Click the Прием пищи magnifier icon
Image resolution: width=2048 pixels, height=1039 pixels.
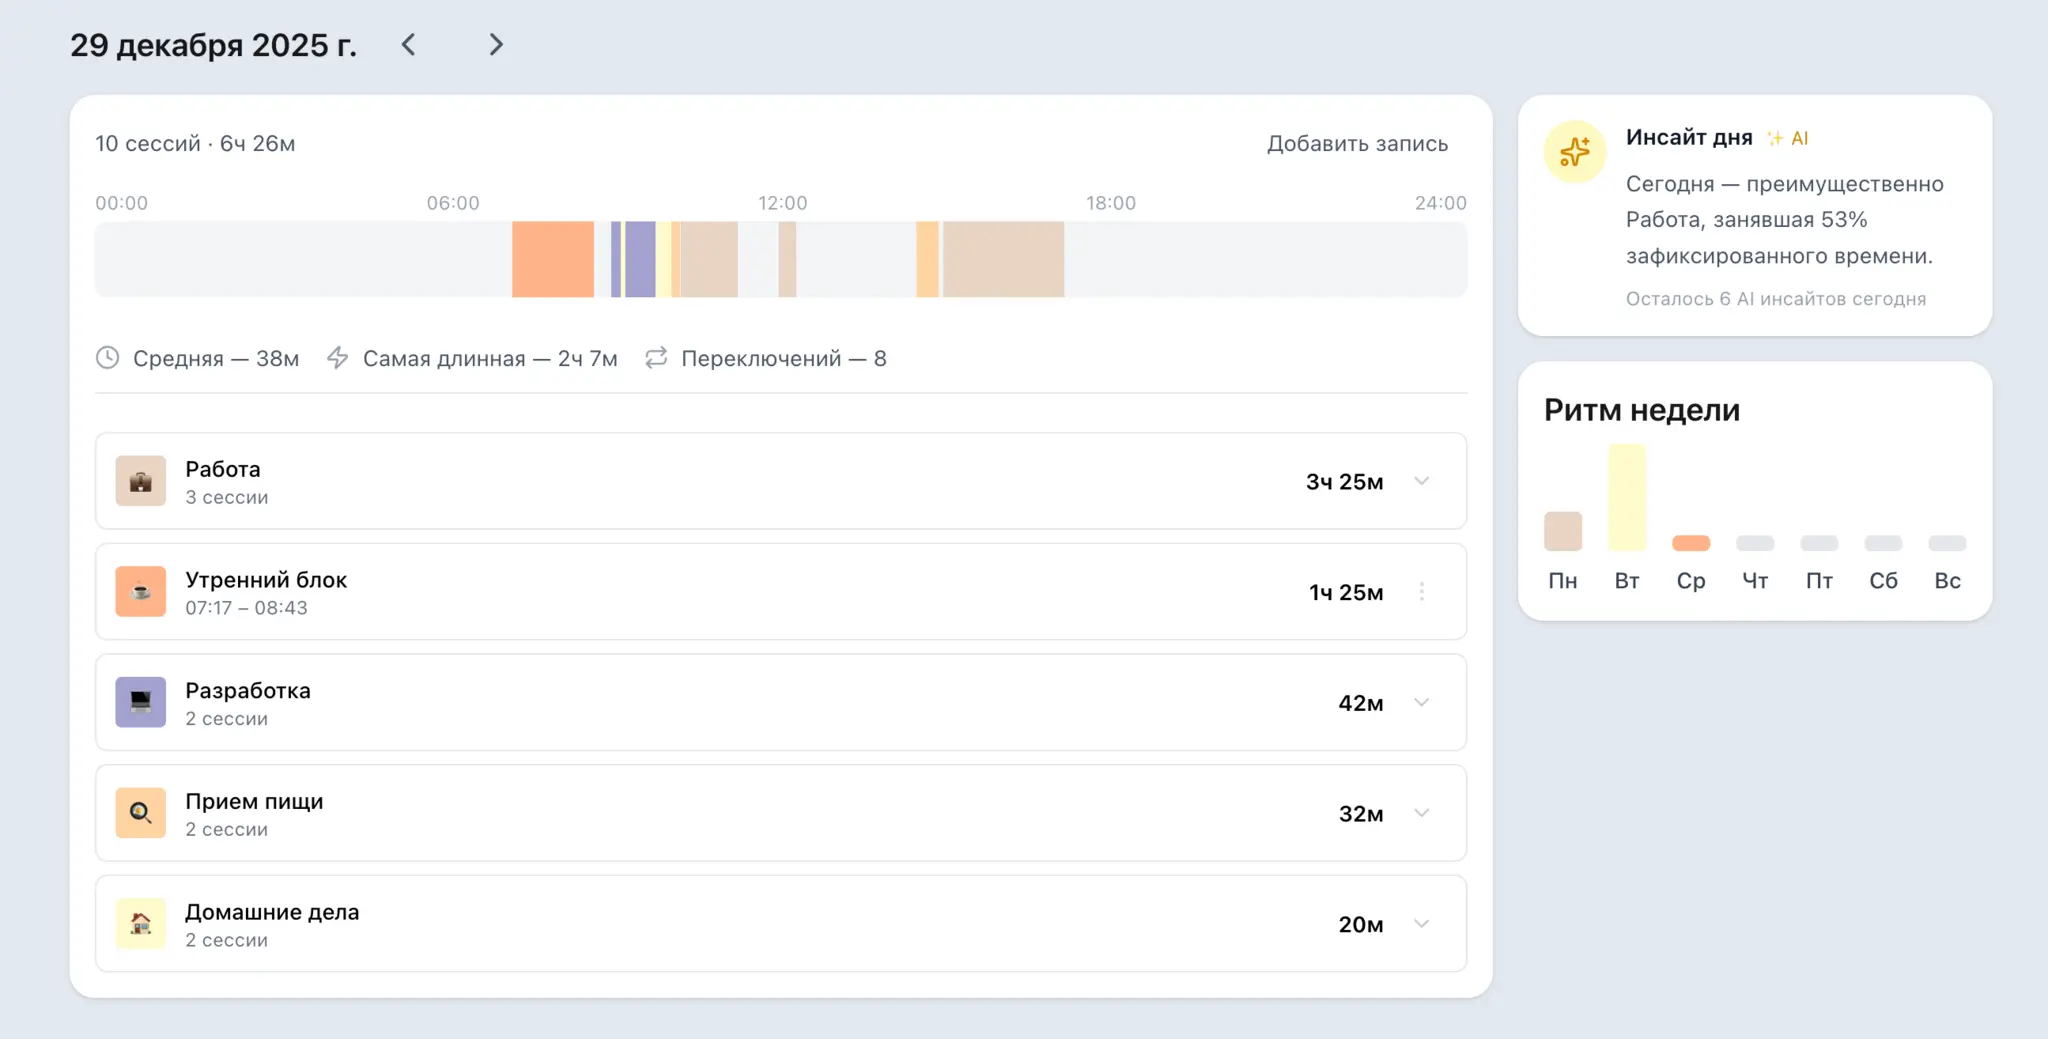141,813
